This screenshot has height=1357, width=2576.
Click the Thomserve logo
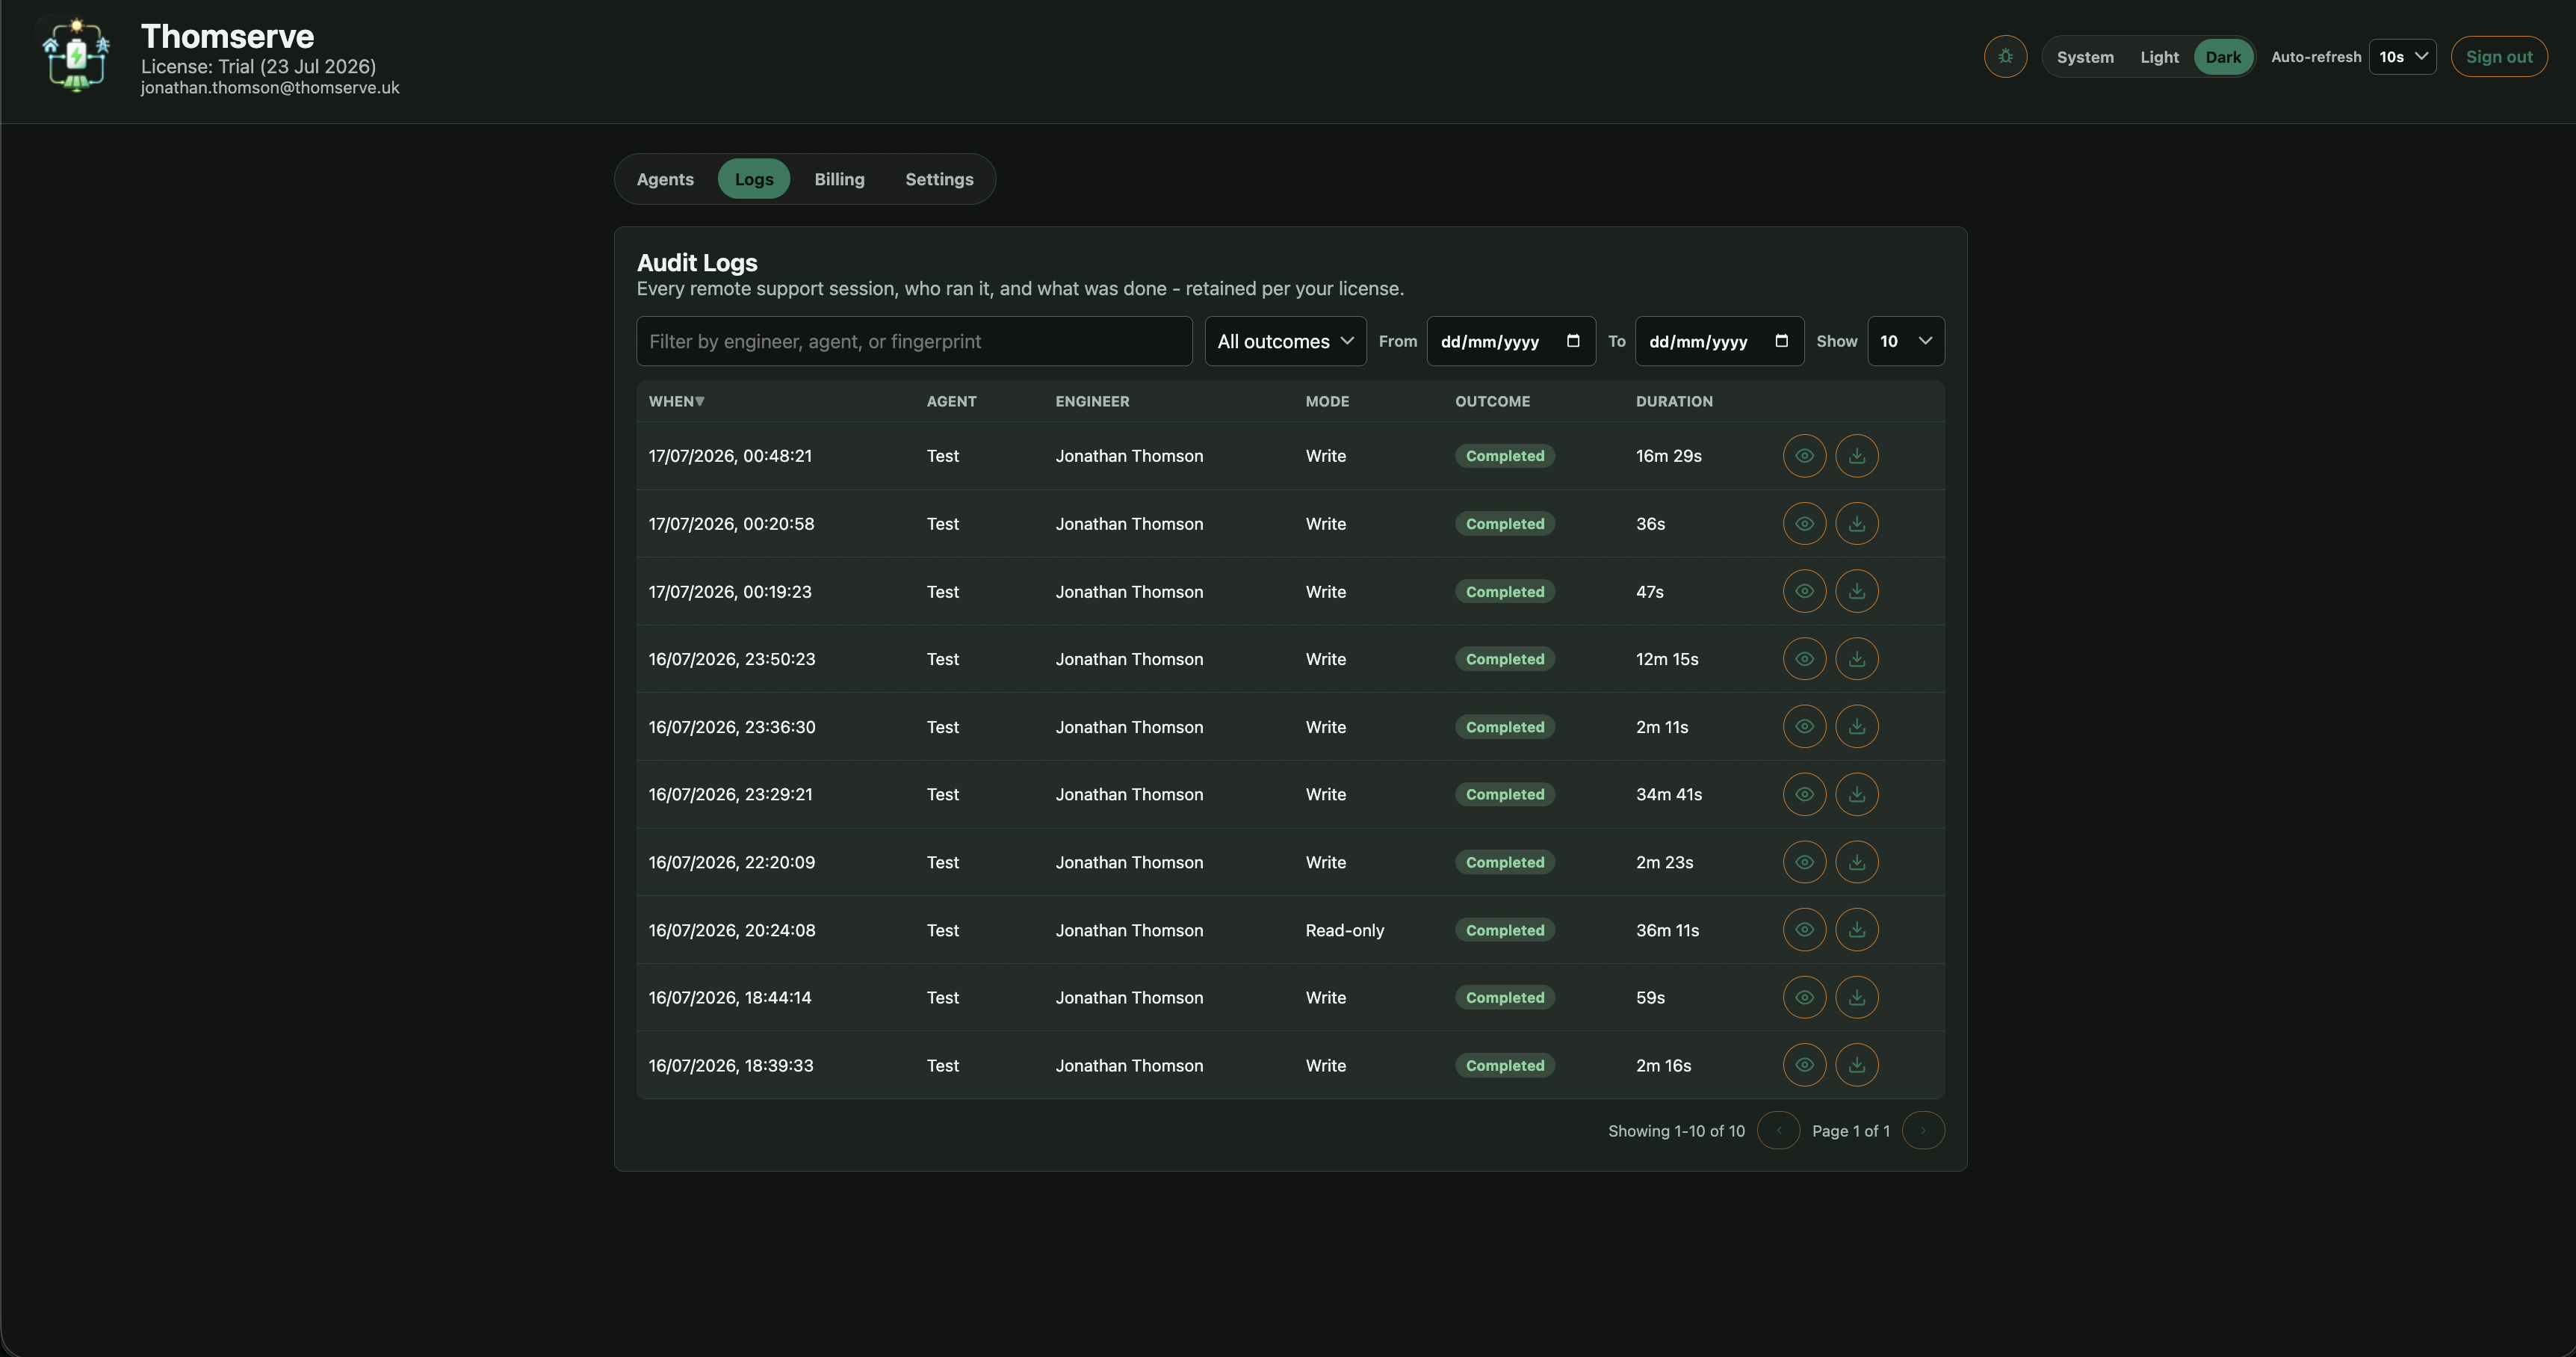click(76, 56)
